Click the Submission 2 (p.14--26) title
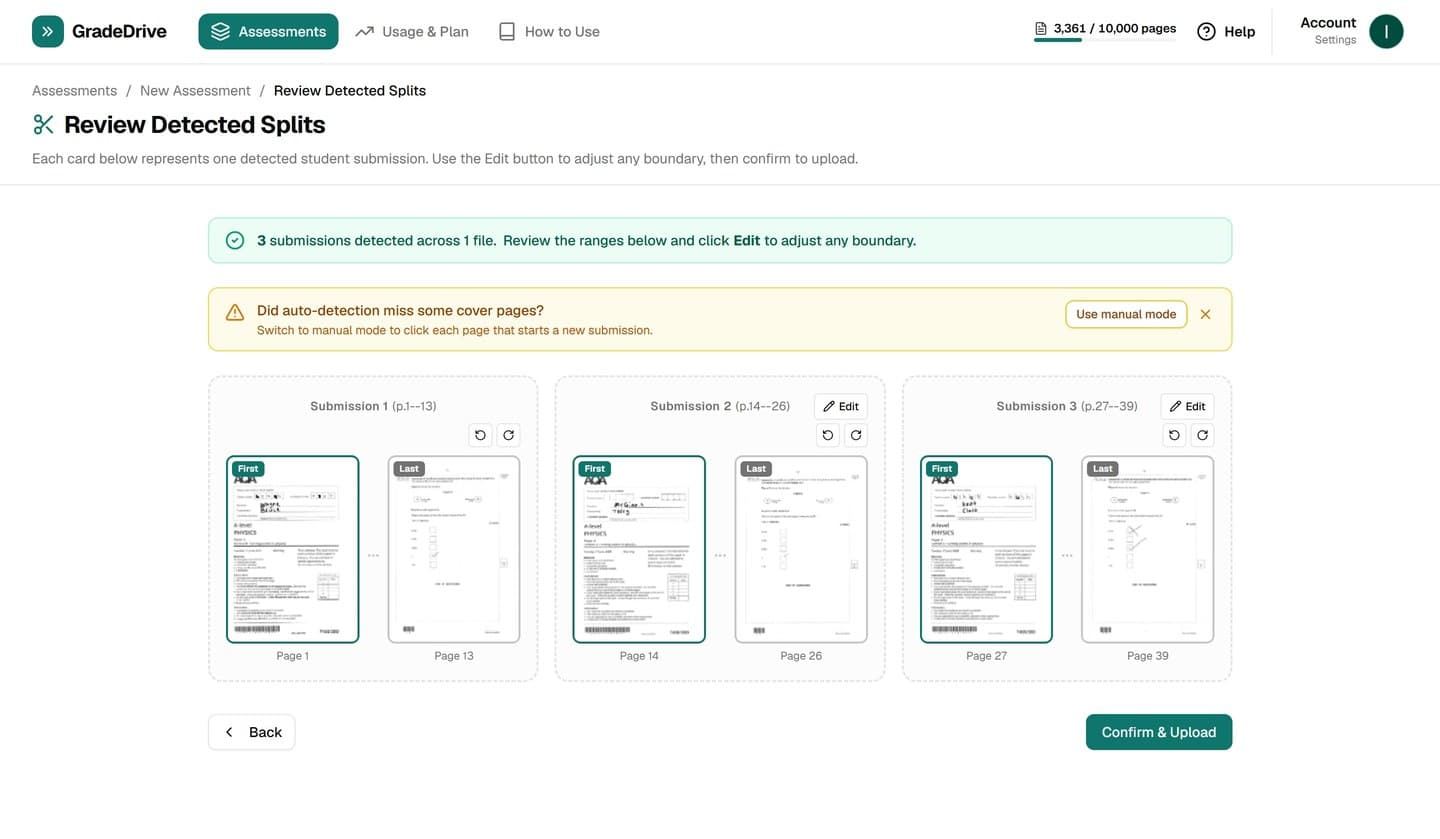The image size is (1440, 839). 720,406
